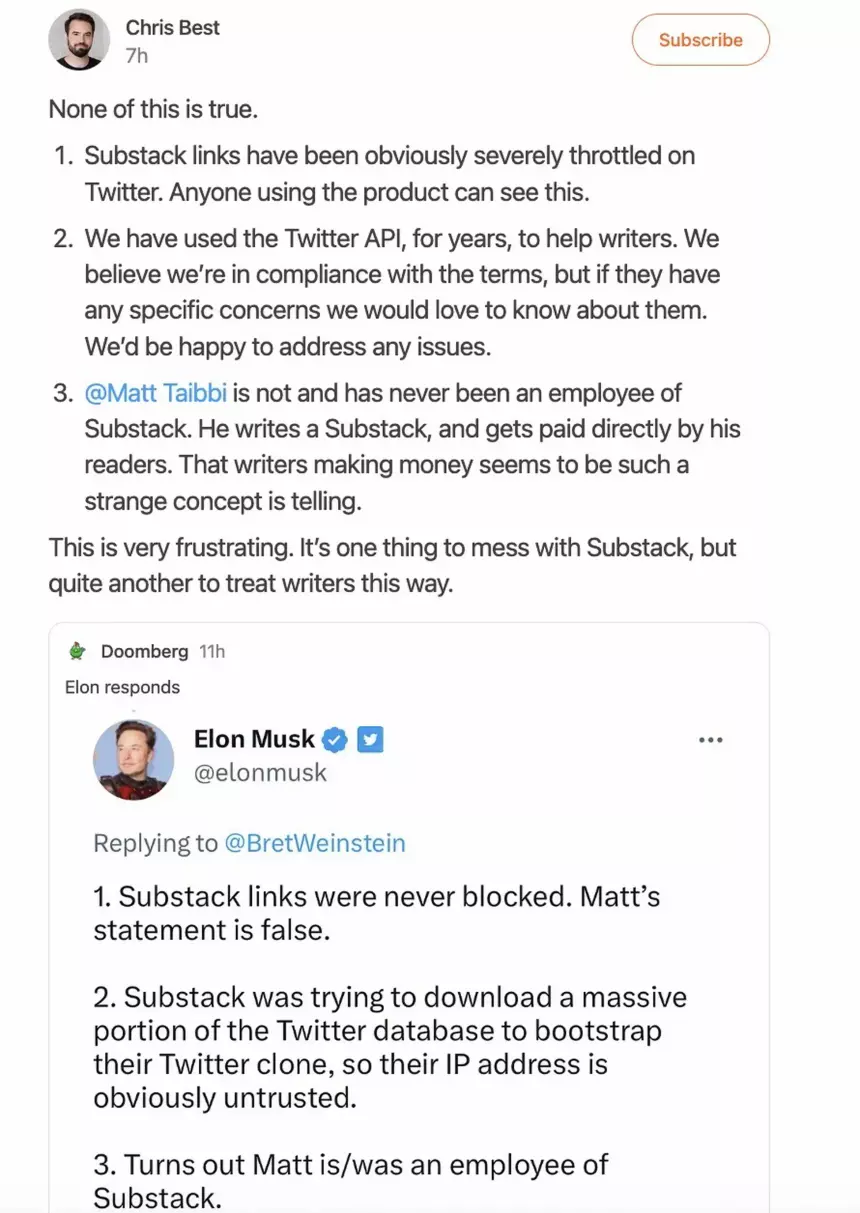Select the Chris Best author name
Image resolution: width=860 pixels, height=1213 pixels.
[x=172, y=28]
